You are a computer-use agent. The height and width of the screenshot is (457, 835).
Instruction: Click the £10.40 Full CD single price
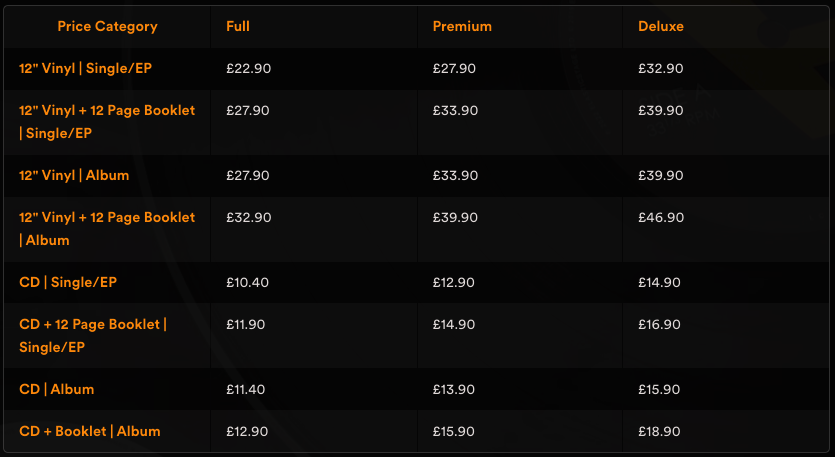pyautogui.click(x=248, y=283)
